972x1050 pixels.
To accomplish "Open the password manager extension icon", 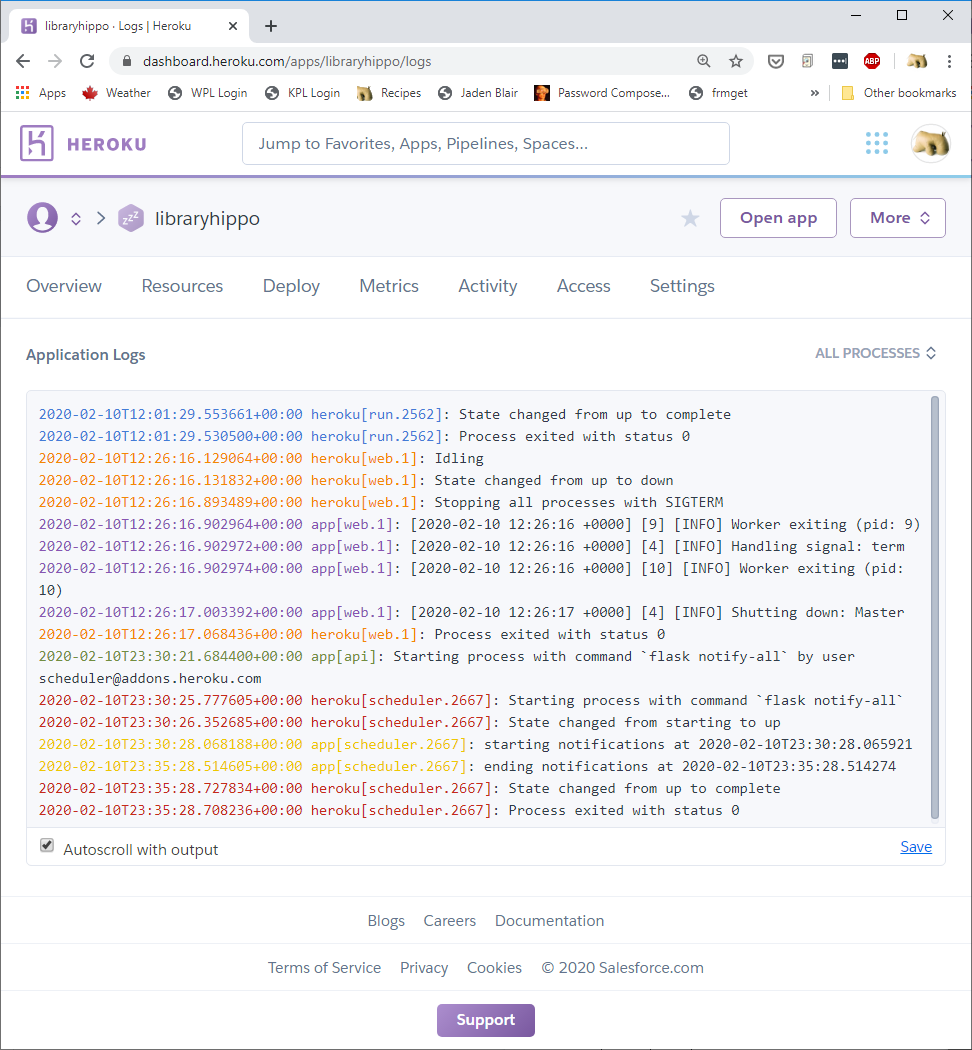I will [x=839, y=61].
